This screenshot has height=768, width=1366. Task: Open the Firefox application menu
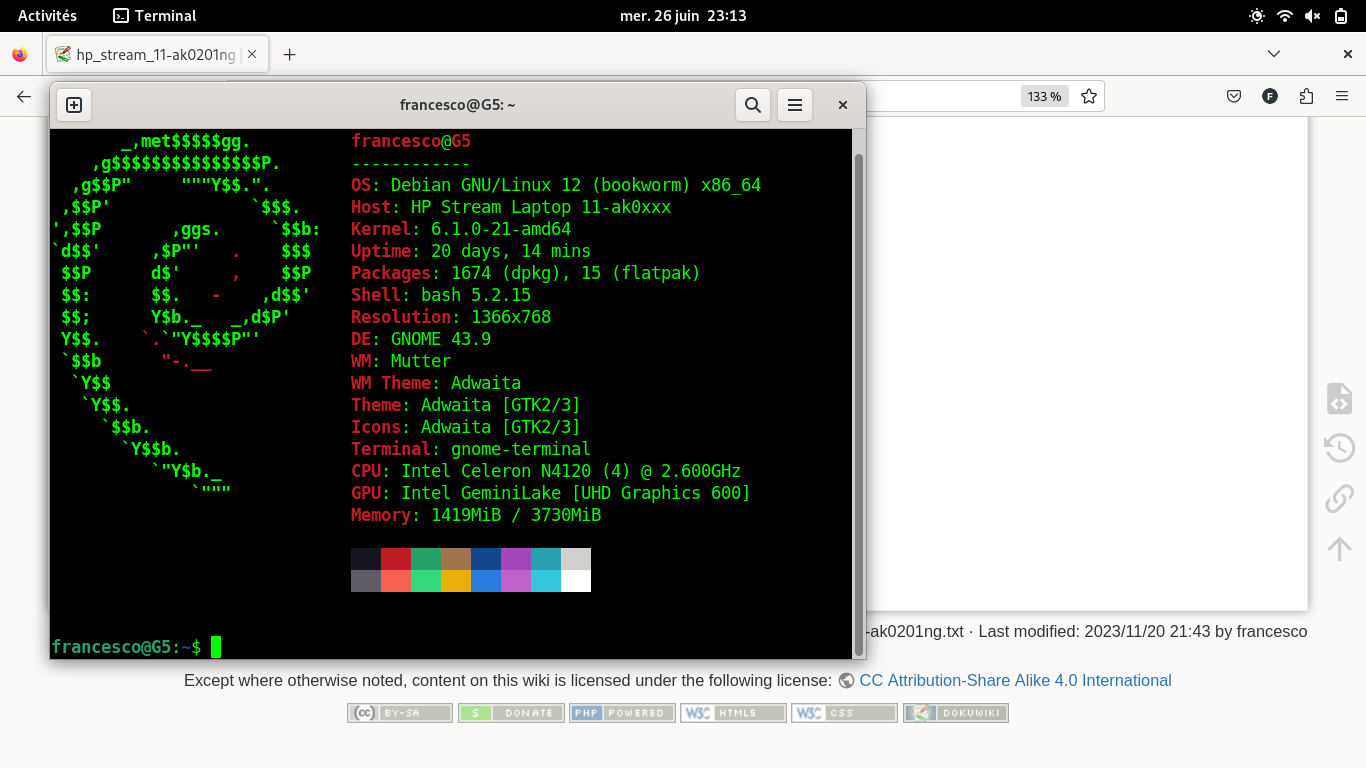point(1342,96)
